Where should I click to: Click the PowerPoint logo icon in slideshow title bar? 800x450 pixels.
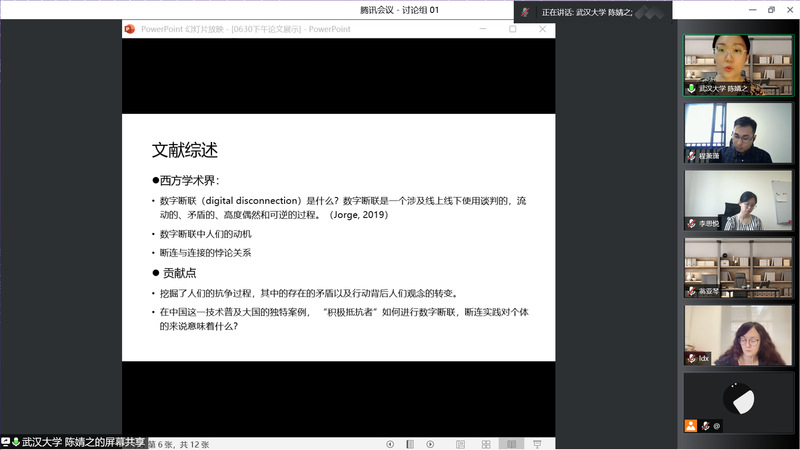129,29
